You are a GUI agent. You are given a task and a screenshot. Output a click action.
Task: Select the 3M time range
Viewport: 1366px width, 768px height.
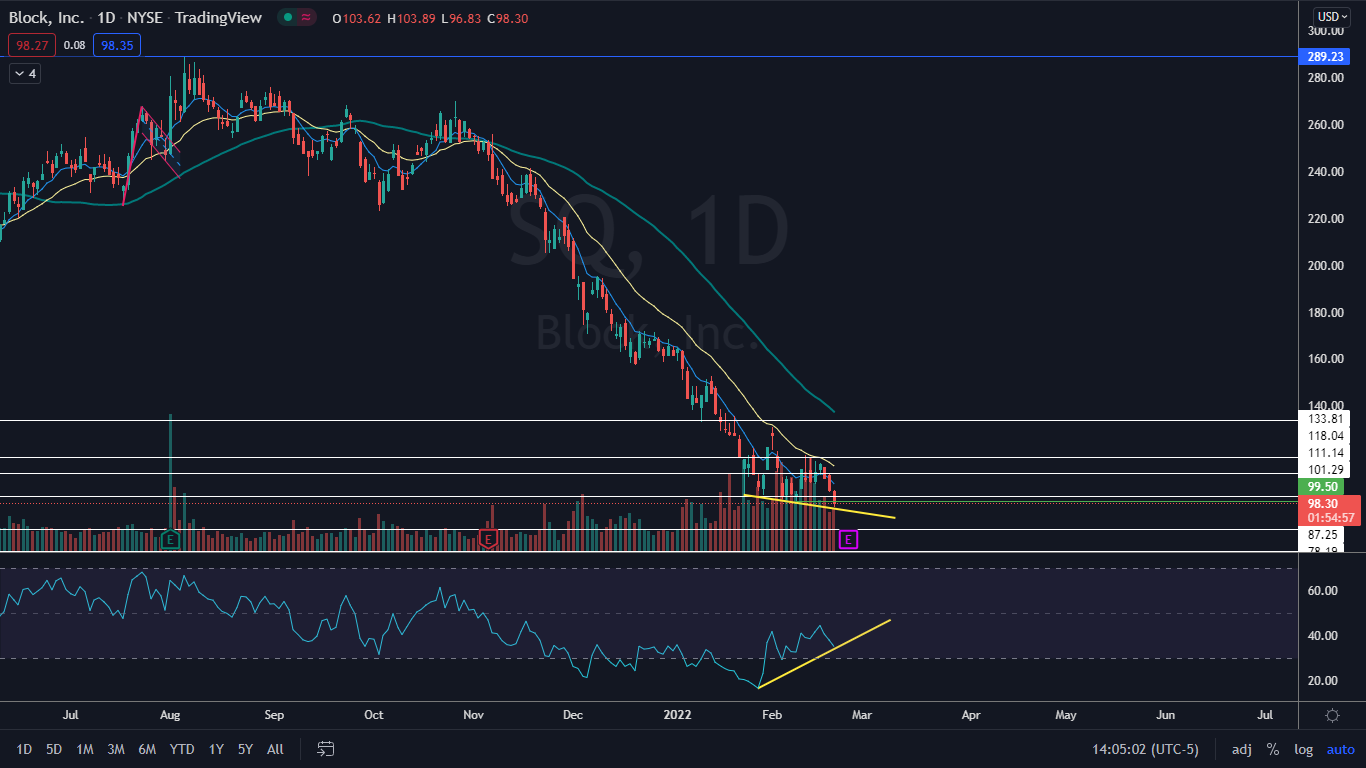tap(116, 749)
